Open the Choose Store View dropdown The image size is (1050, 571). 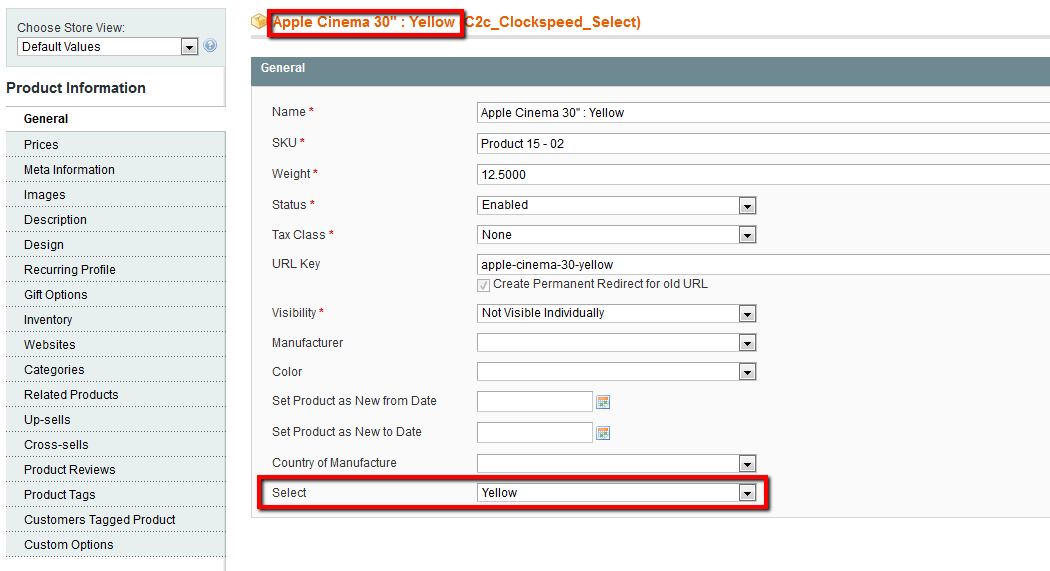(x=108, y=46)
